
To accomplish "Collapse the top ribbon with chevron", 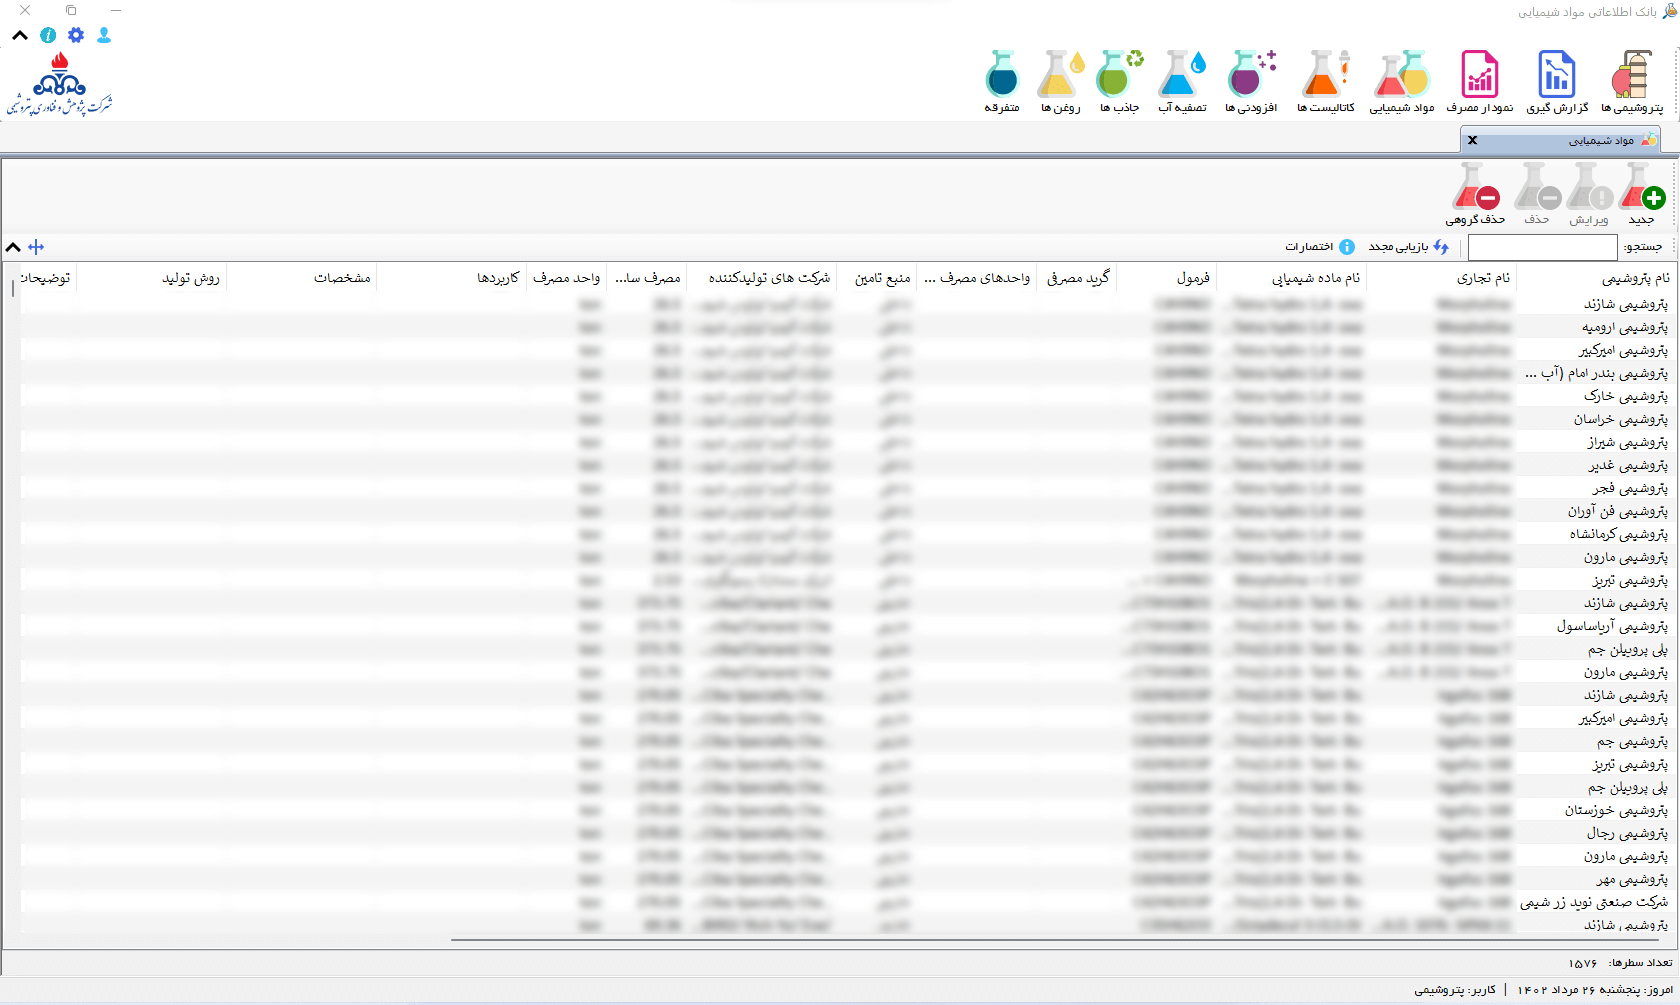I will tap(20, 35).
